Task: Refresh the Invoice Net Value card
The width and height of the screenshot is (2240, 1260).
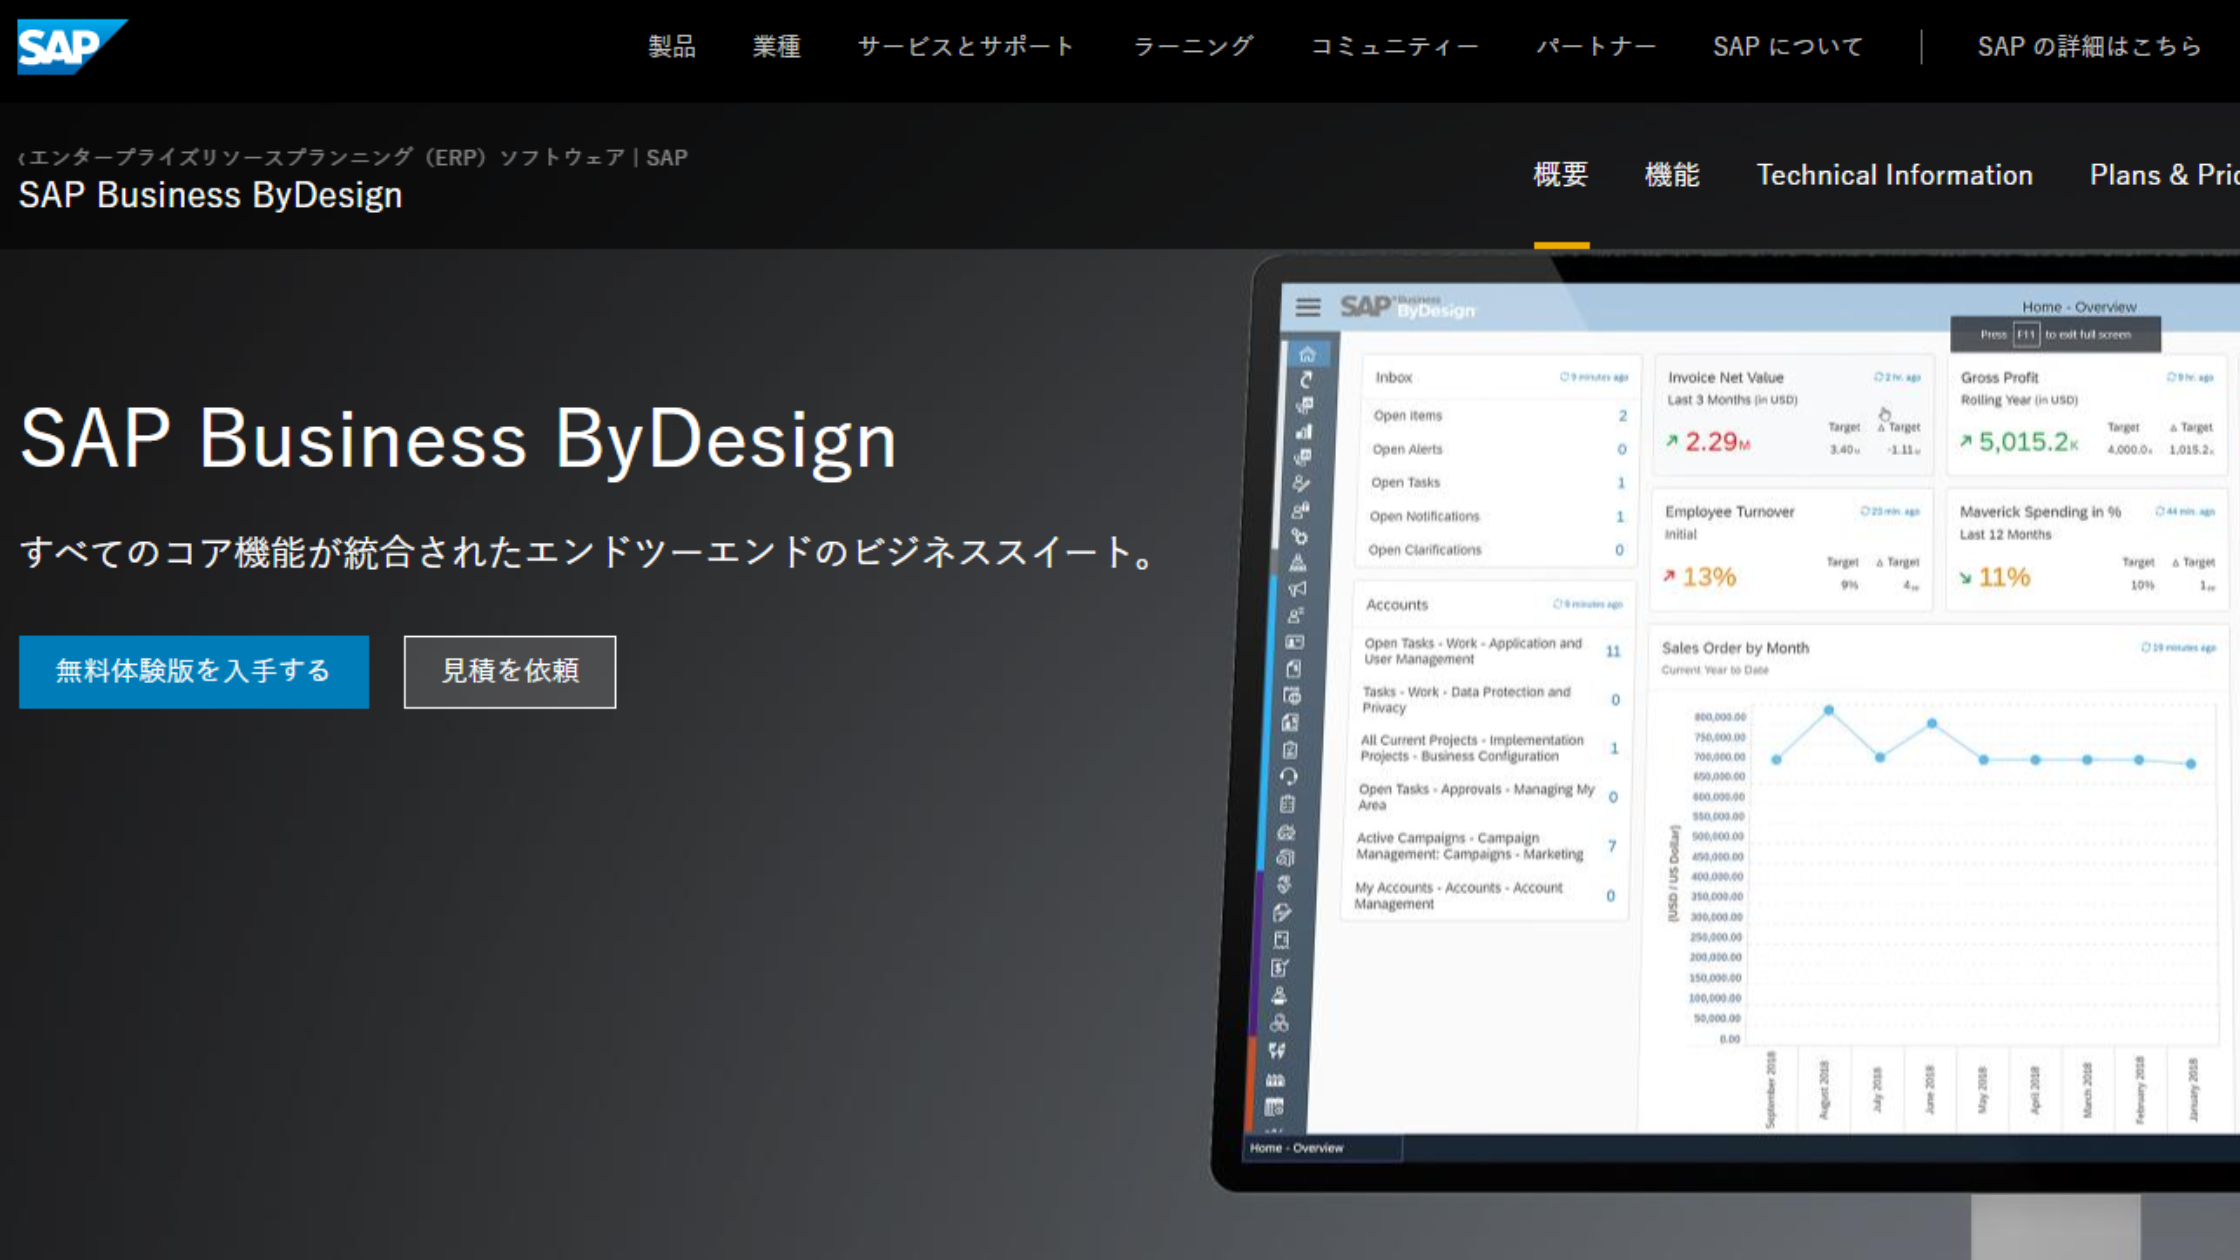Action: [x=1878, y=377]
